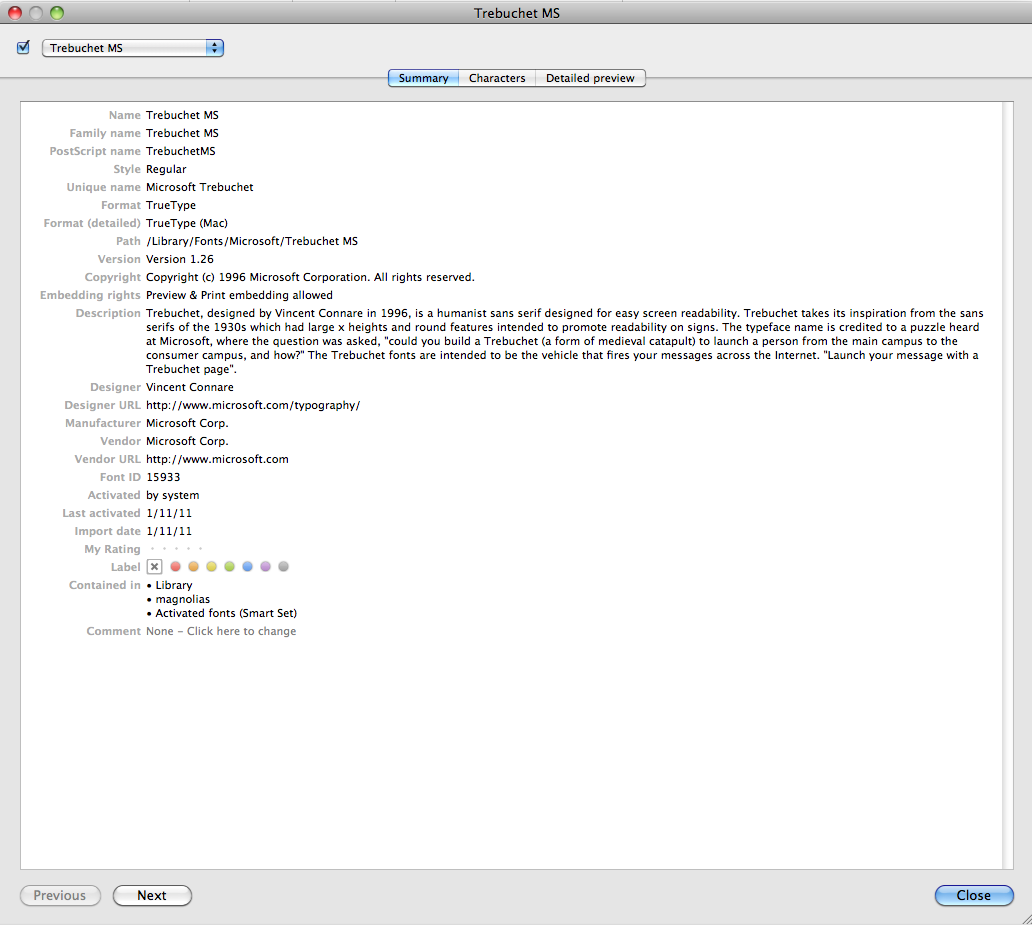Click the PostScript name TrebuchetMS
The width and height of the screenshot is (1032, 925).
(x=181, y=151)
